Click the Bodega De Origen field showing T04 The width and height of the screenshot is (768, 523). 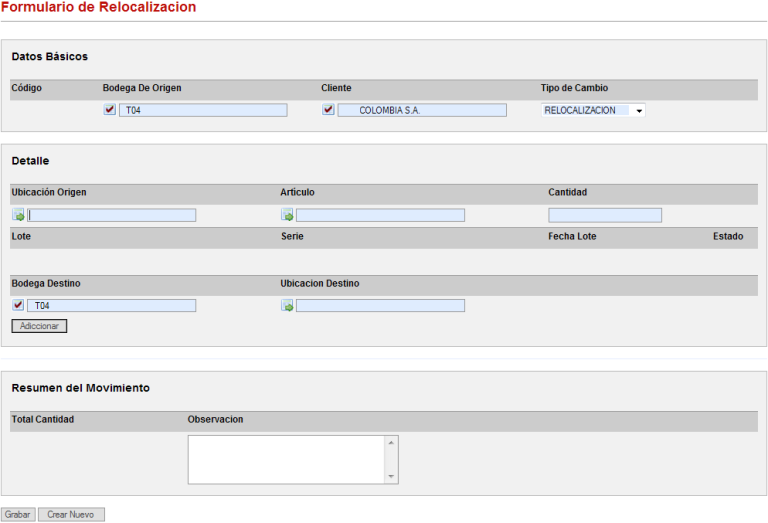(x=203, y=110)
